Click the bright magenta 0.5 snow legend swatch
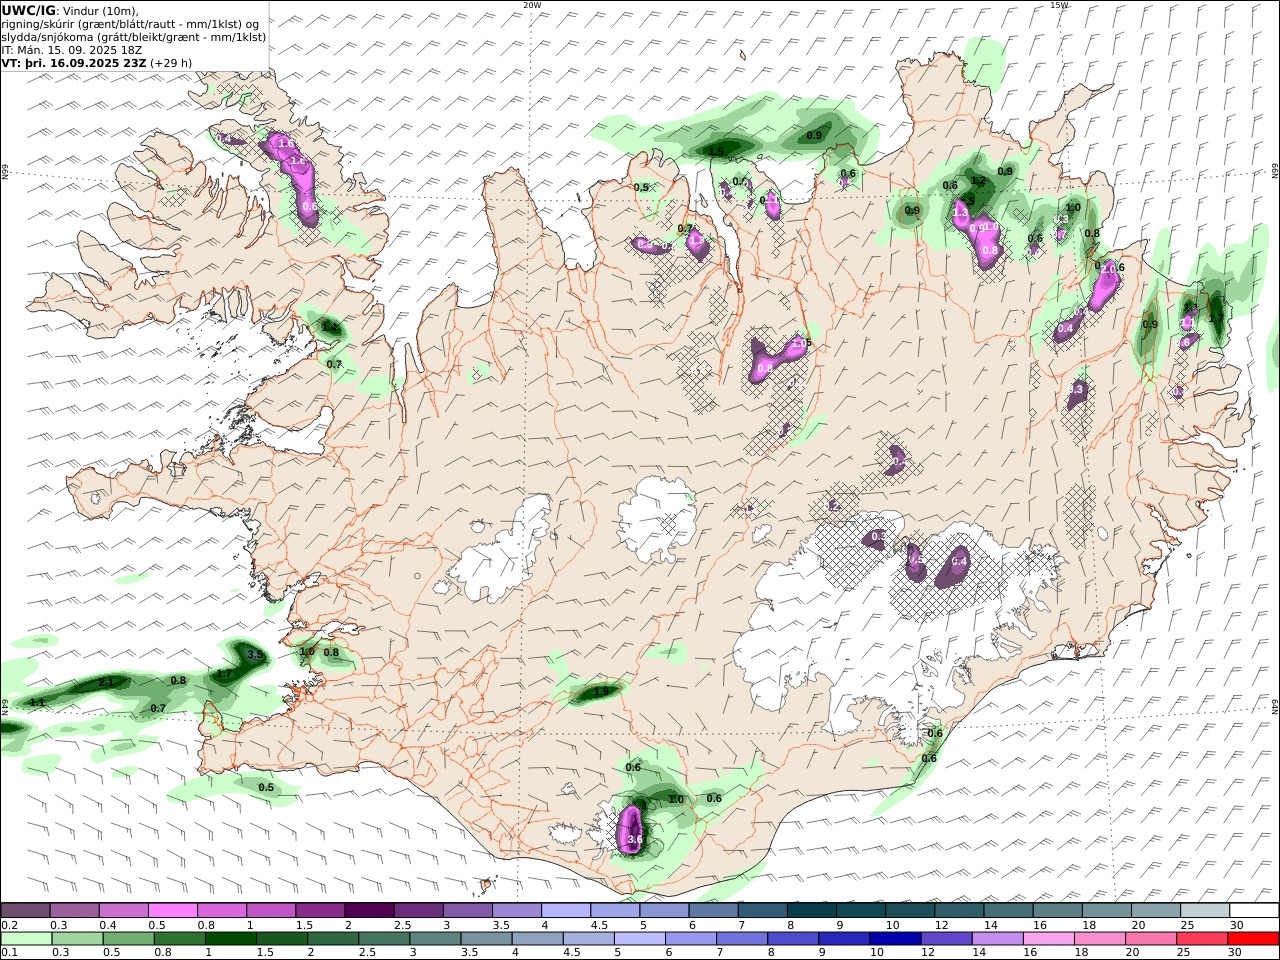 pyautogui.click(x=172, y=911)
